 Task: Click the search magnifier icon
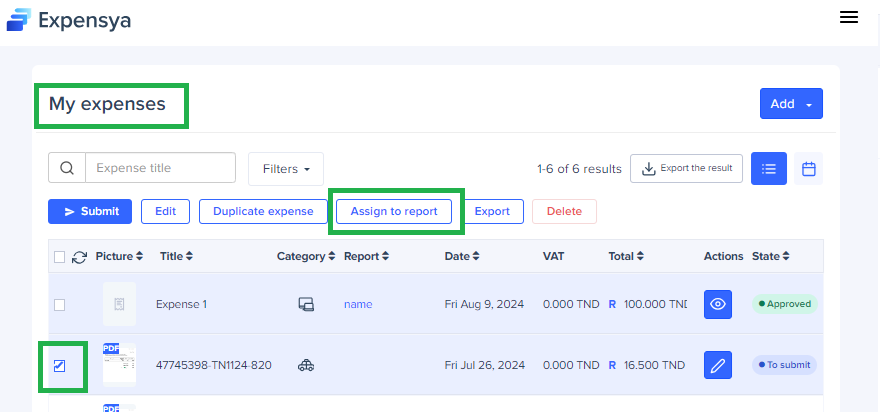[x=67, y=168]
